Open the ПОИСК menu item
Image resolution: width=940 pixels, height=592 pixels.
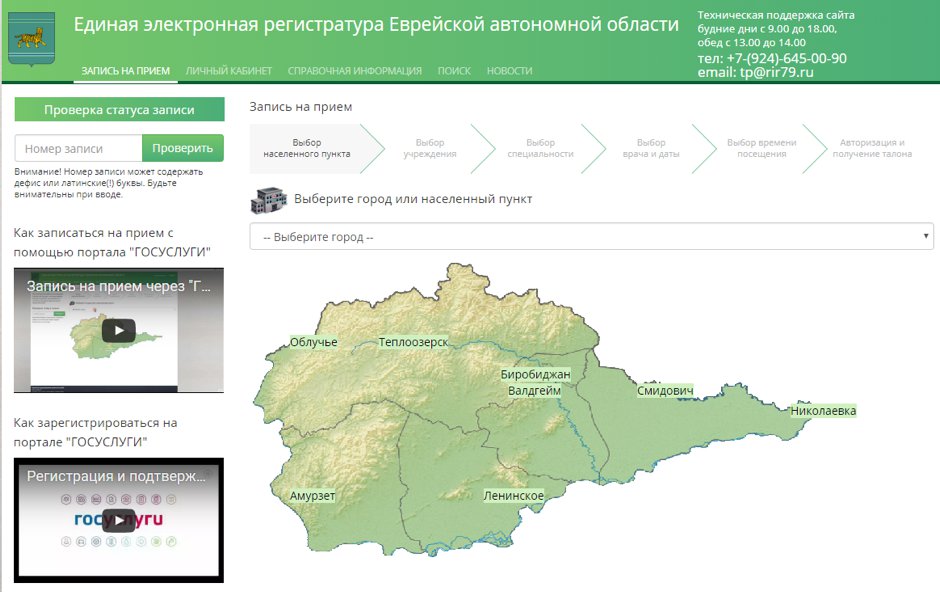(x=454, y=71)
